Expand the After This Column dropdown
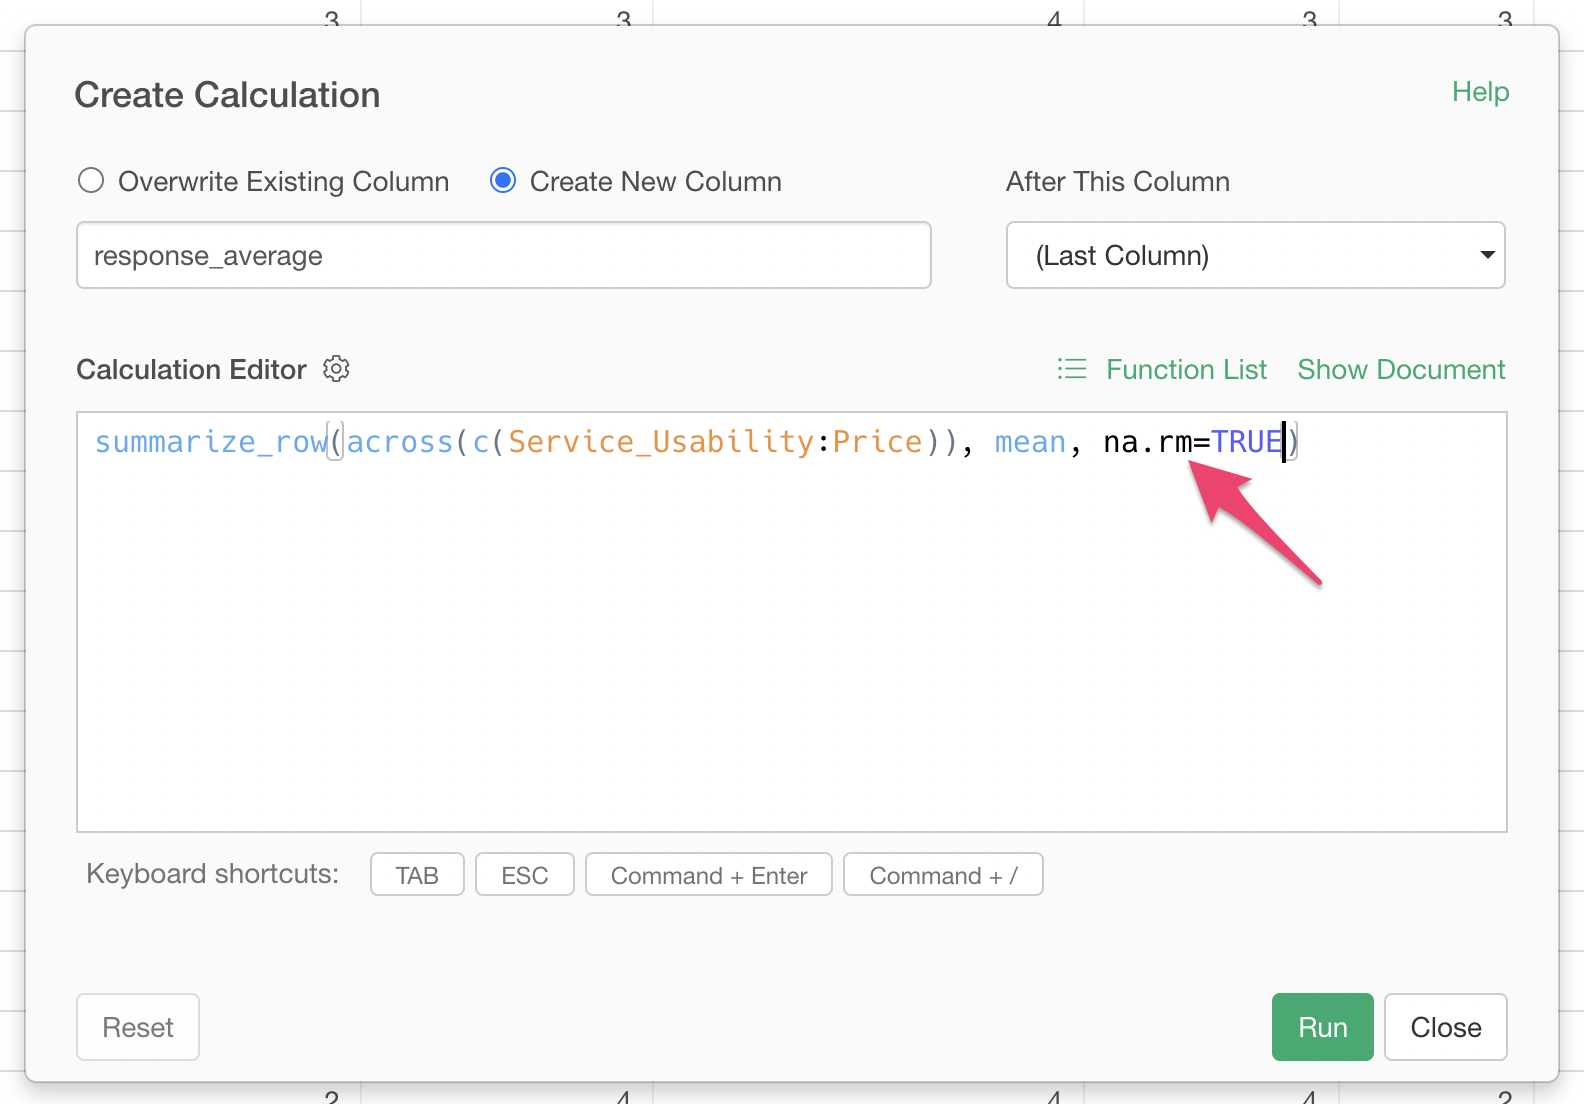The width and height of the screenshot is (1584, 1104). point(1255,256)
